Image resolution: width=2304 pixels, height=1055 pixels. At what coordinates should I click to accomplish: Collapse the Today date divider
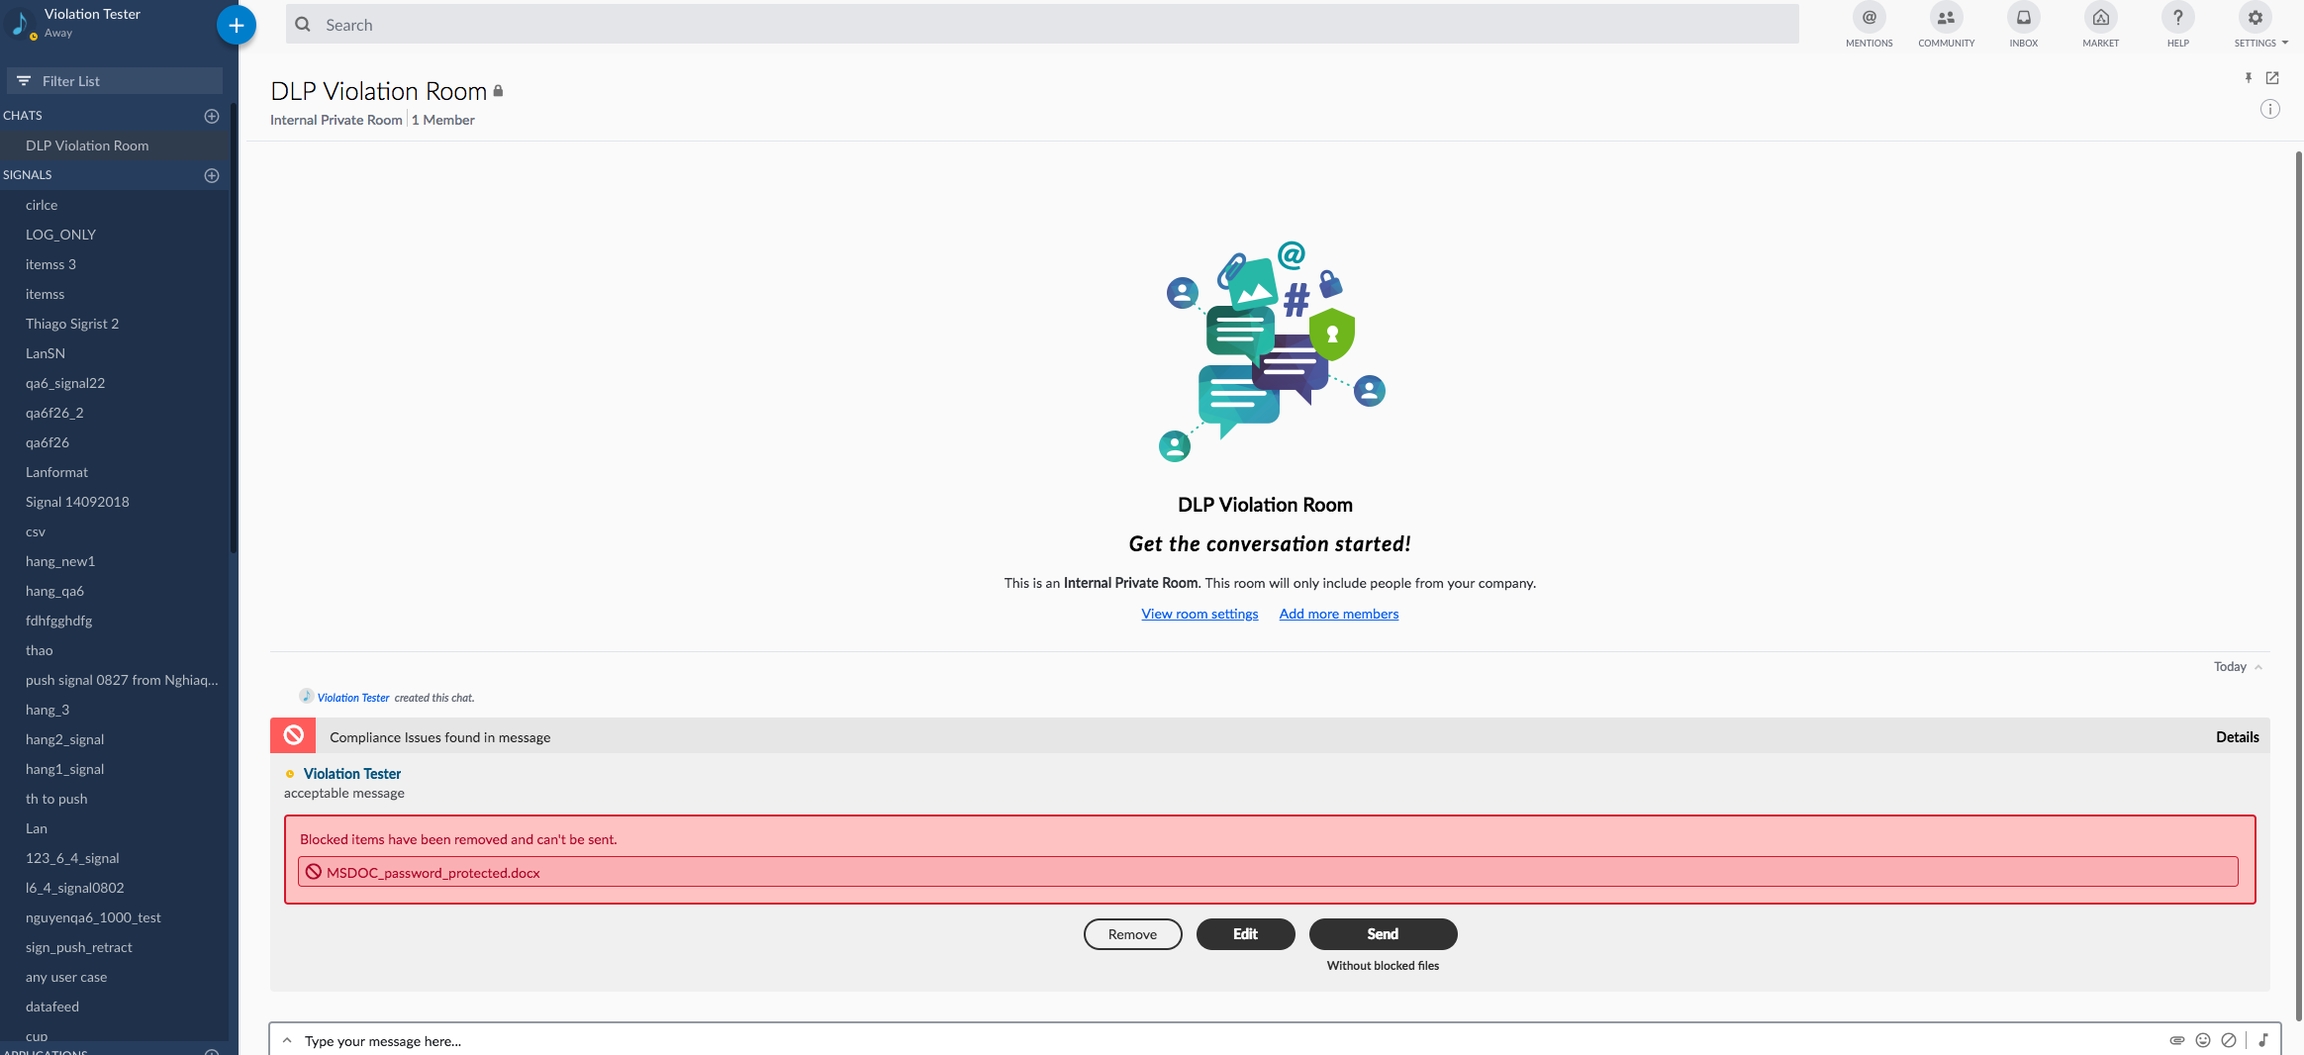(x=2258, y=667)
